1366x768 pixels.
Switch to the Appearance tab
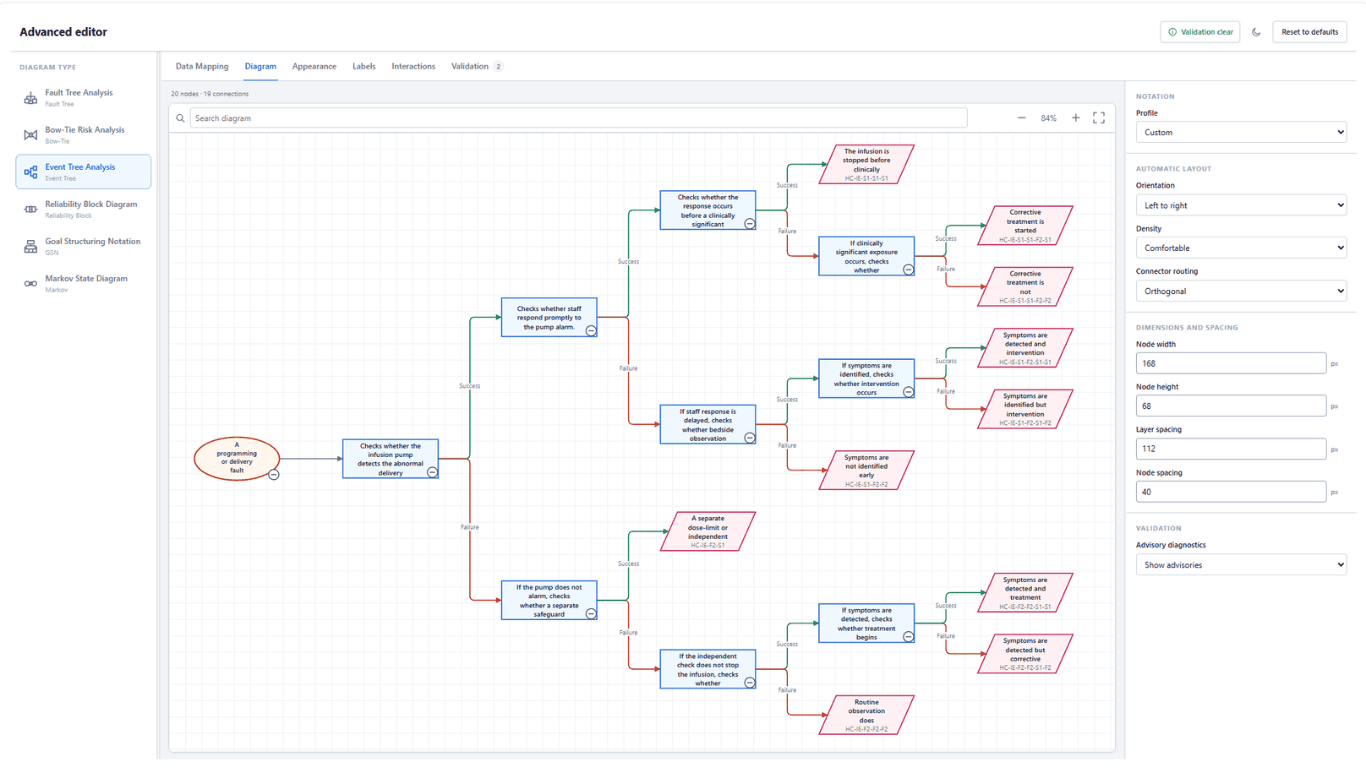pos(314,66)
